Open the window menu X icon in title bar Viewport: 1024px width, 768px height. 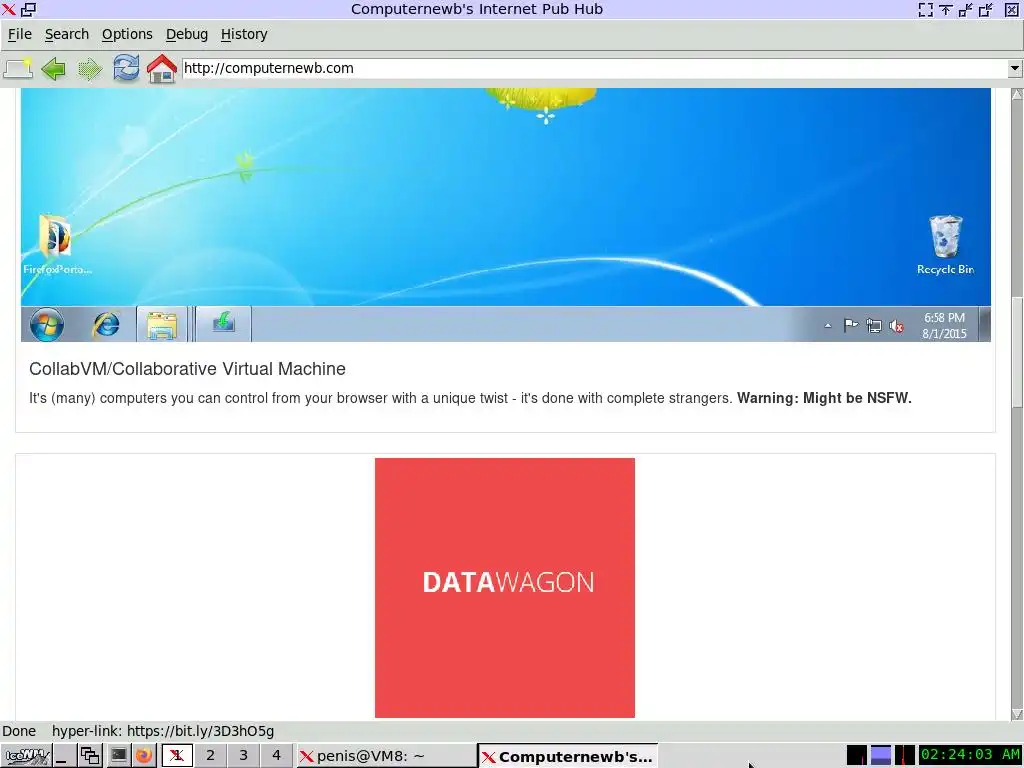pos(9,9)
